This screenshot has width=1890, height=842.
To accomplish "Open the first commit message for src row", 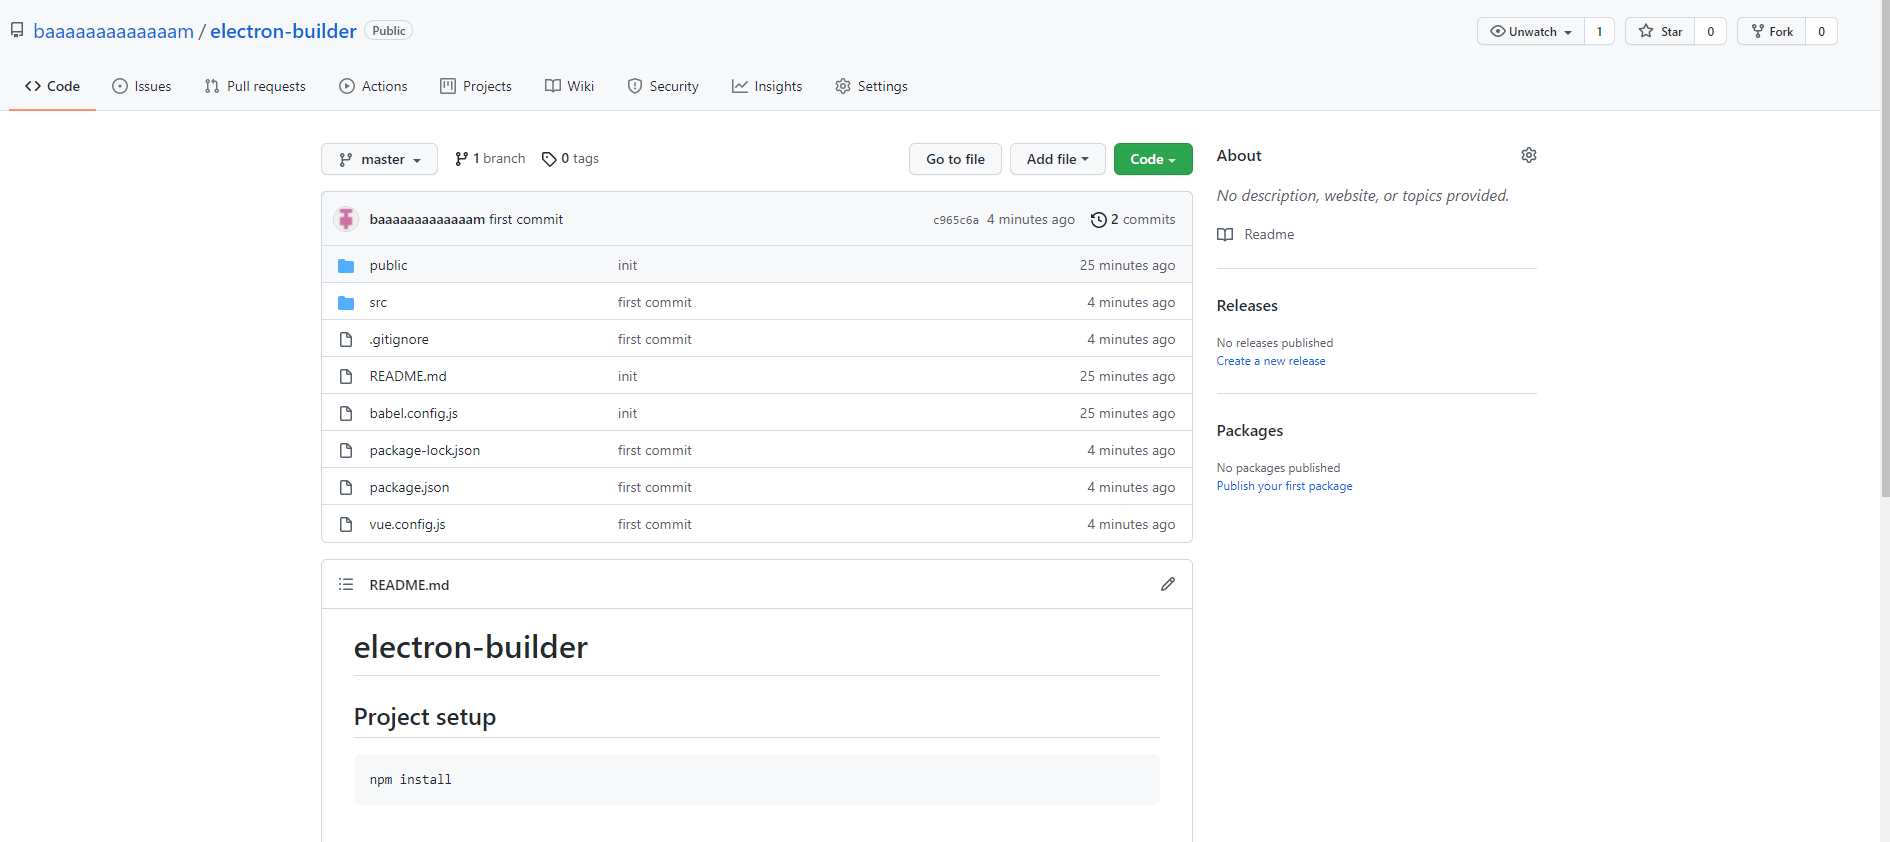I will pos(654,302).
